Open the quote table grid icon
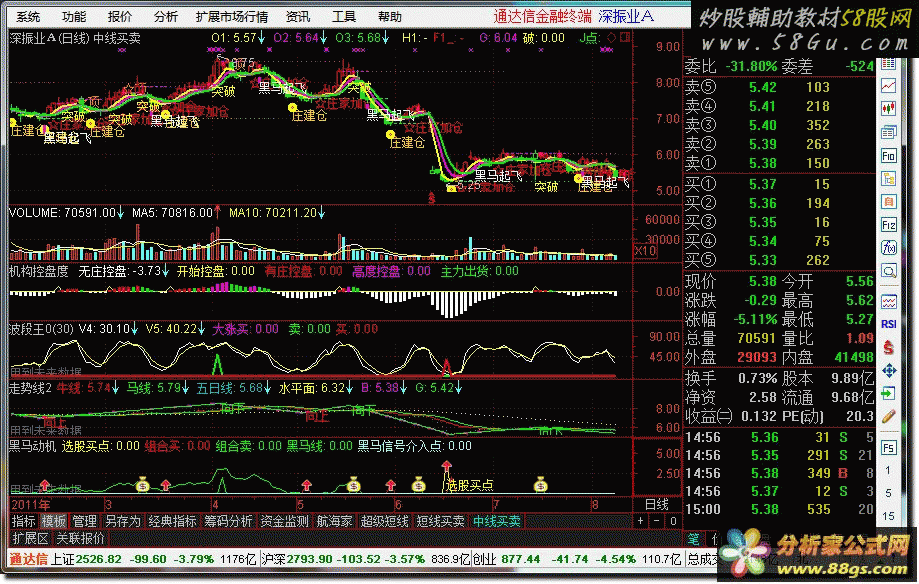This screenshot has width=919, height=584. (889, 63)
